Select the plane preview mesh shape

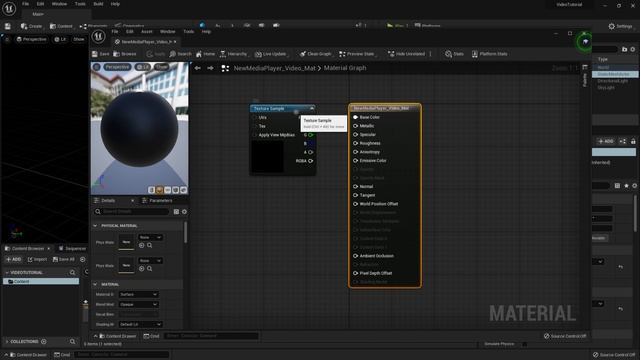point(167,190)
